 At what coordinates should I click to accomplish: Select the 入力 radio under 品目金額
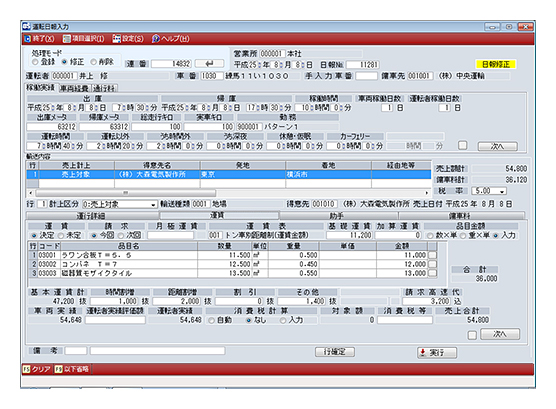[x=496, y=236]
